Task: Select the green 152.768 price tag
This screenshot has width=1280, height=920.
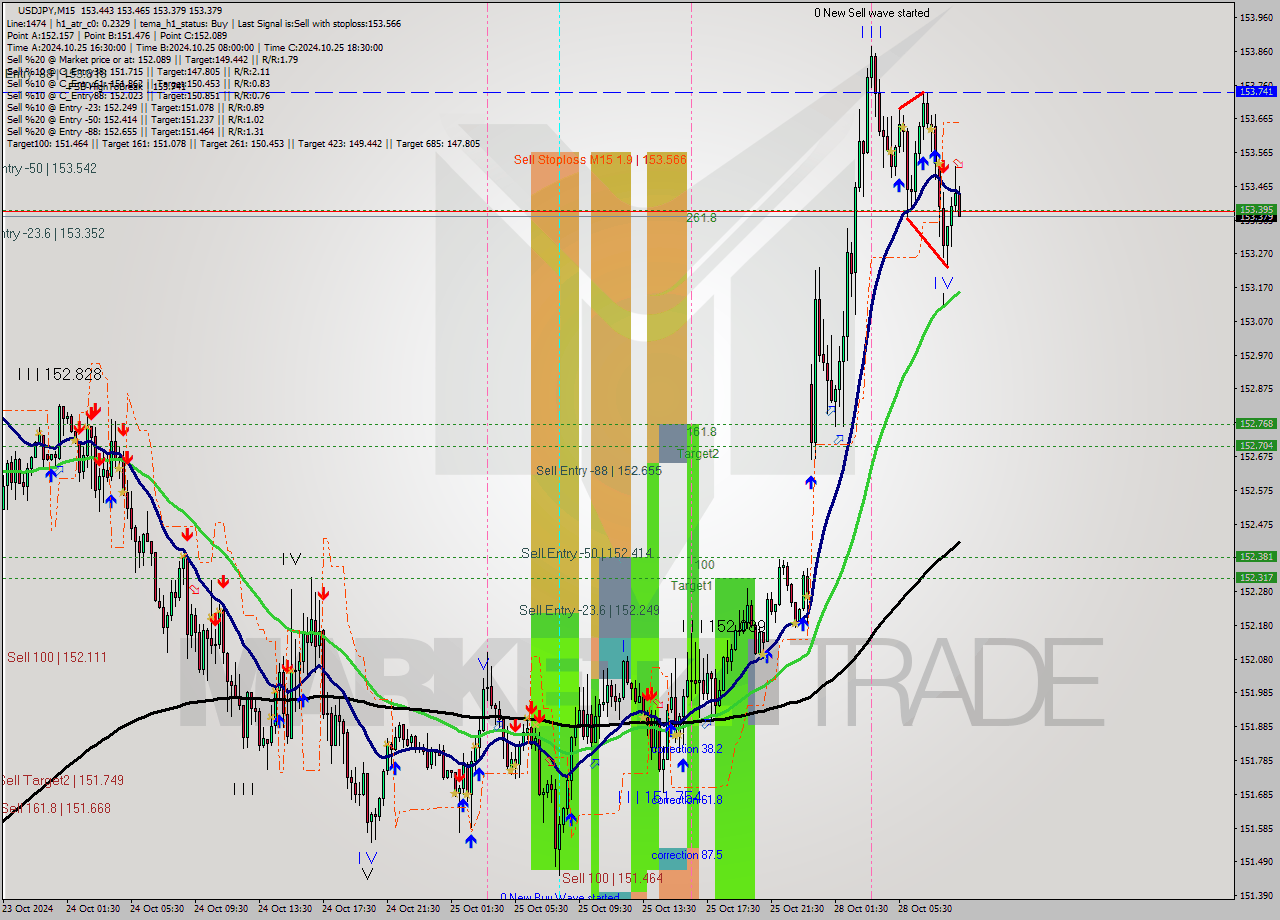Action: (1256, 423)
